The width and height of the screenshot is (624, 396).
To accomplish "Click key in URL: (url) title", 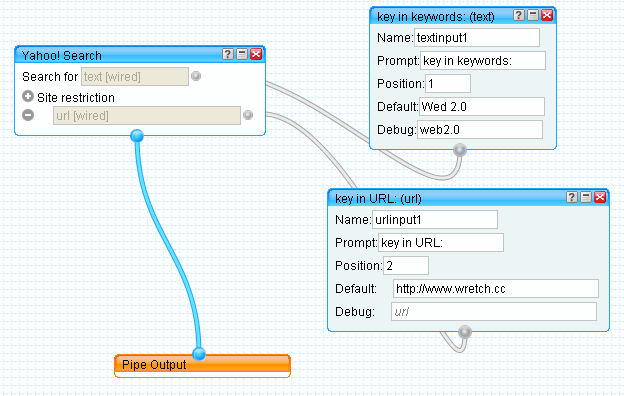I will tap(378, 199).
